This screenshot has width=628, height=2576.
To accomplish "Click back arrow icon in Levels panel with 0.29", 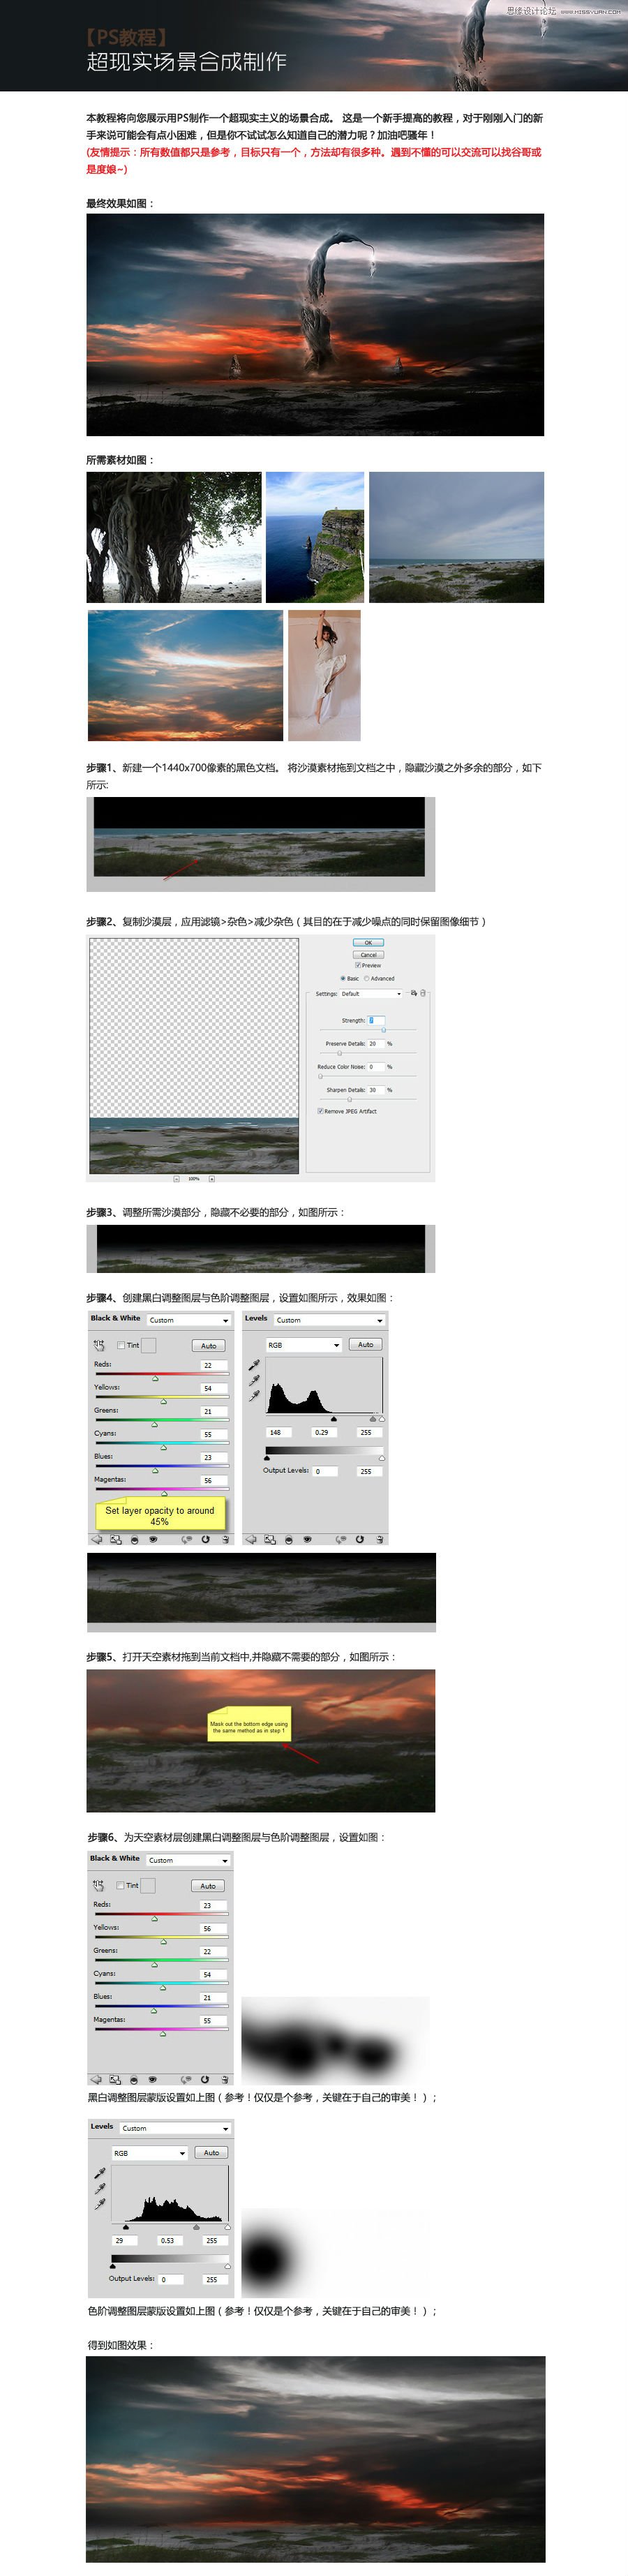I will click(250, 1539).
